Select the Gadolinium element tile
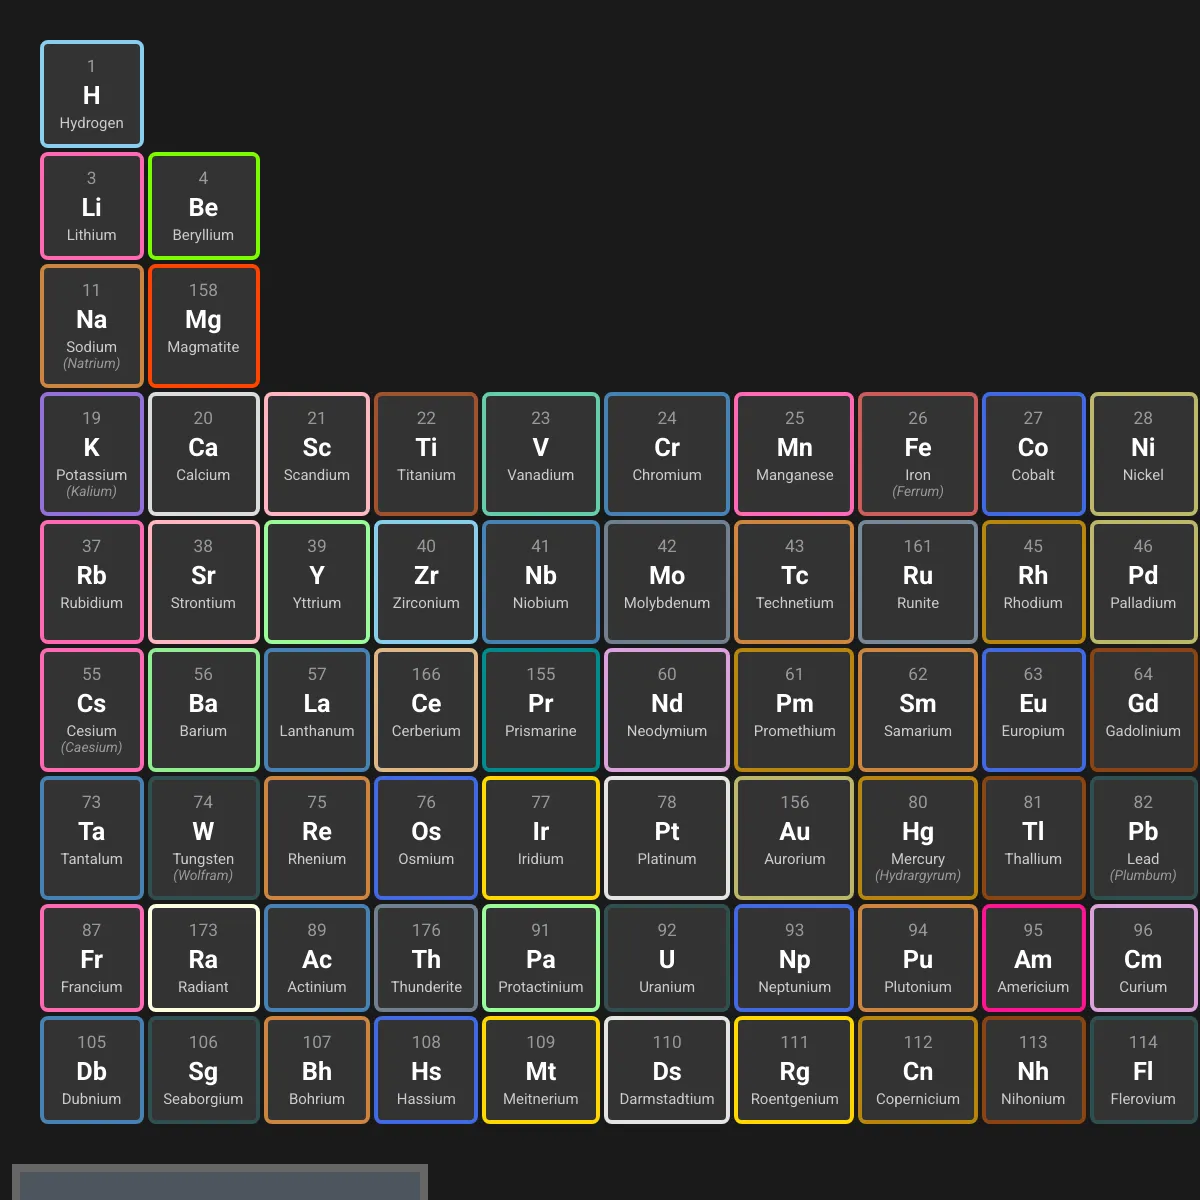This screenshot has width=1200, height=1200. click(x=1143, y=710)
